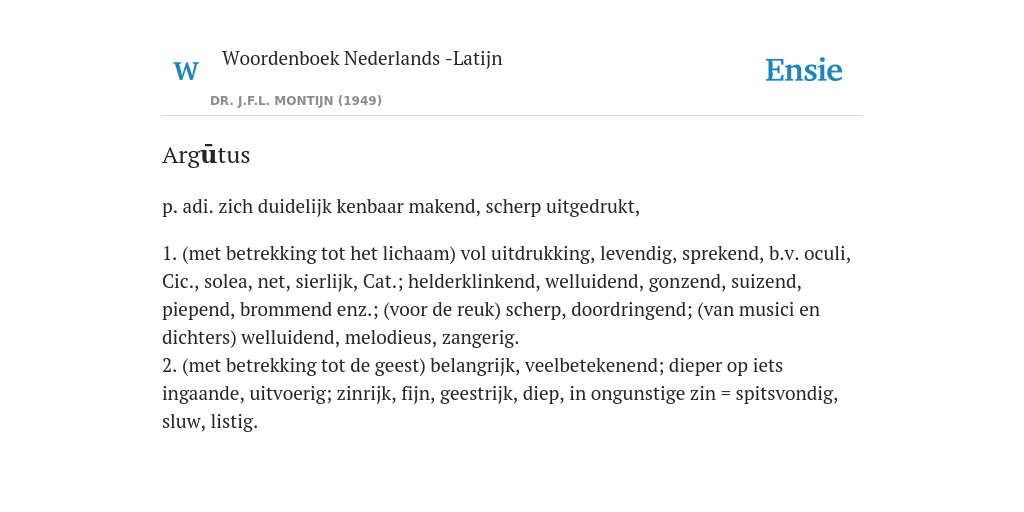Image resolution: width=1024 pixels, height=512 pixels.
Task: Click the final words 'sluw, listig.'
Action: [210, 422]
